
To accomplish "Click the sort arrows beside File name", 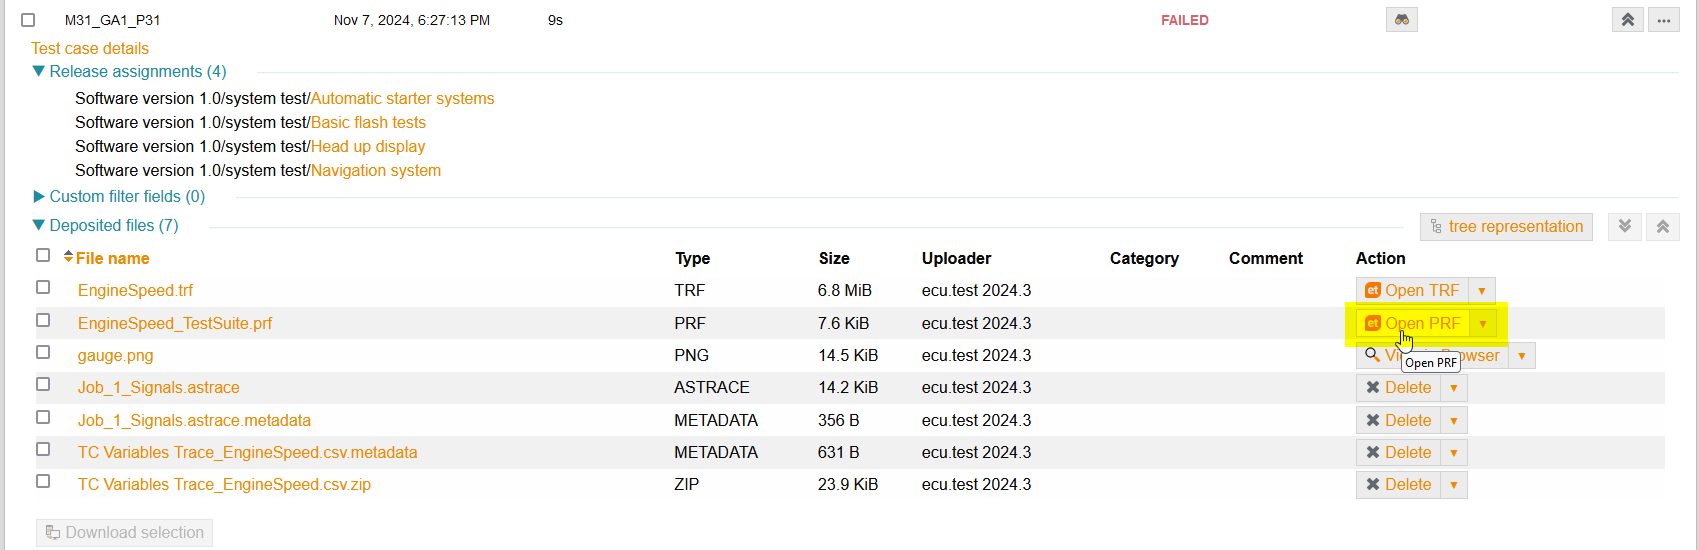I will 68,257.
